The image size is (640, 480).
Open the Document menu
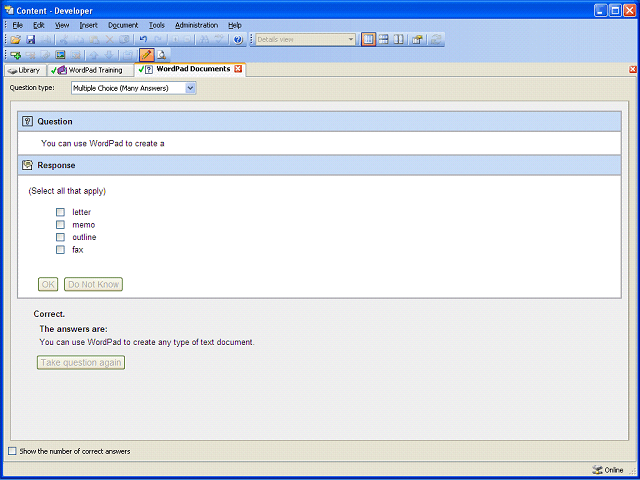[x=123, y=25]
